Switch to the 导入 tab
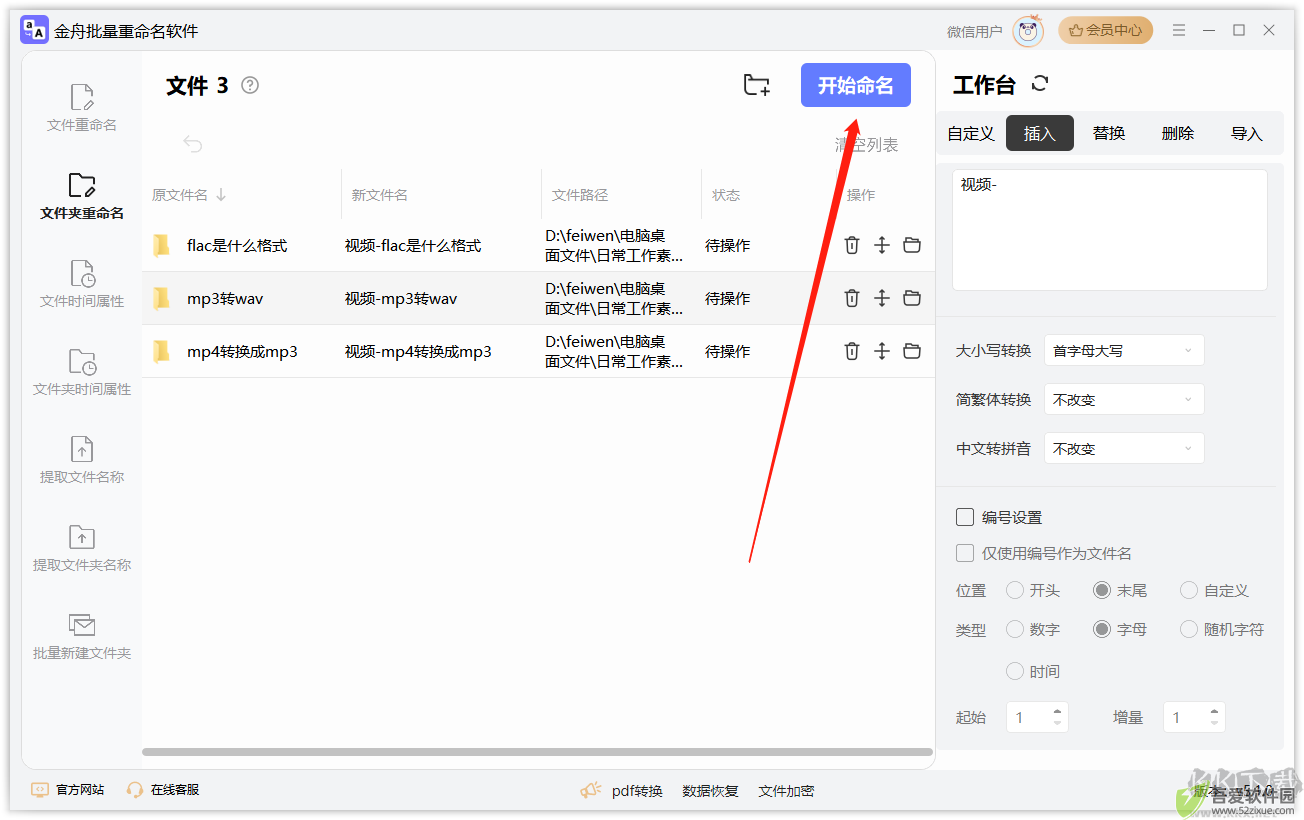The image size is (1304, 820). [x=1247, y=133]
